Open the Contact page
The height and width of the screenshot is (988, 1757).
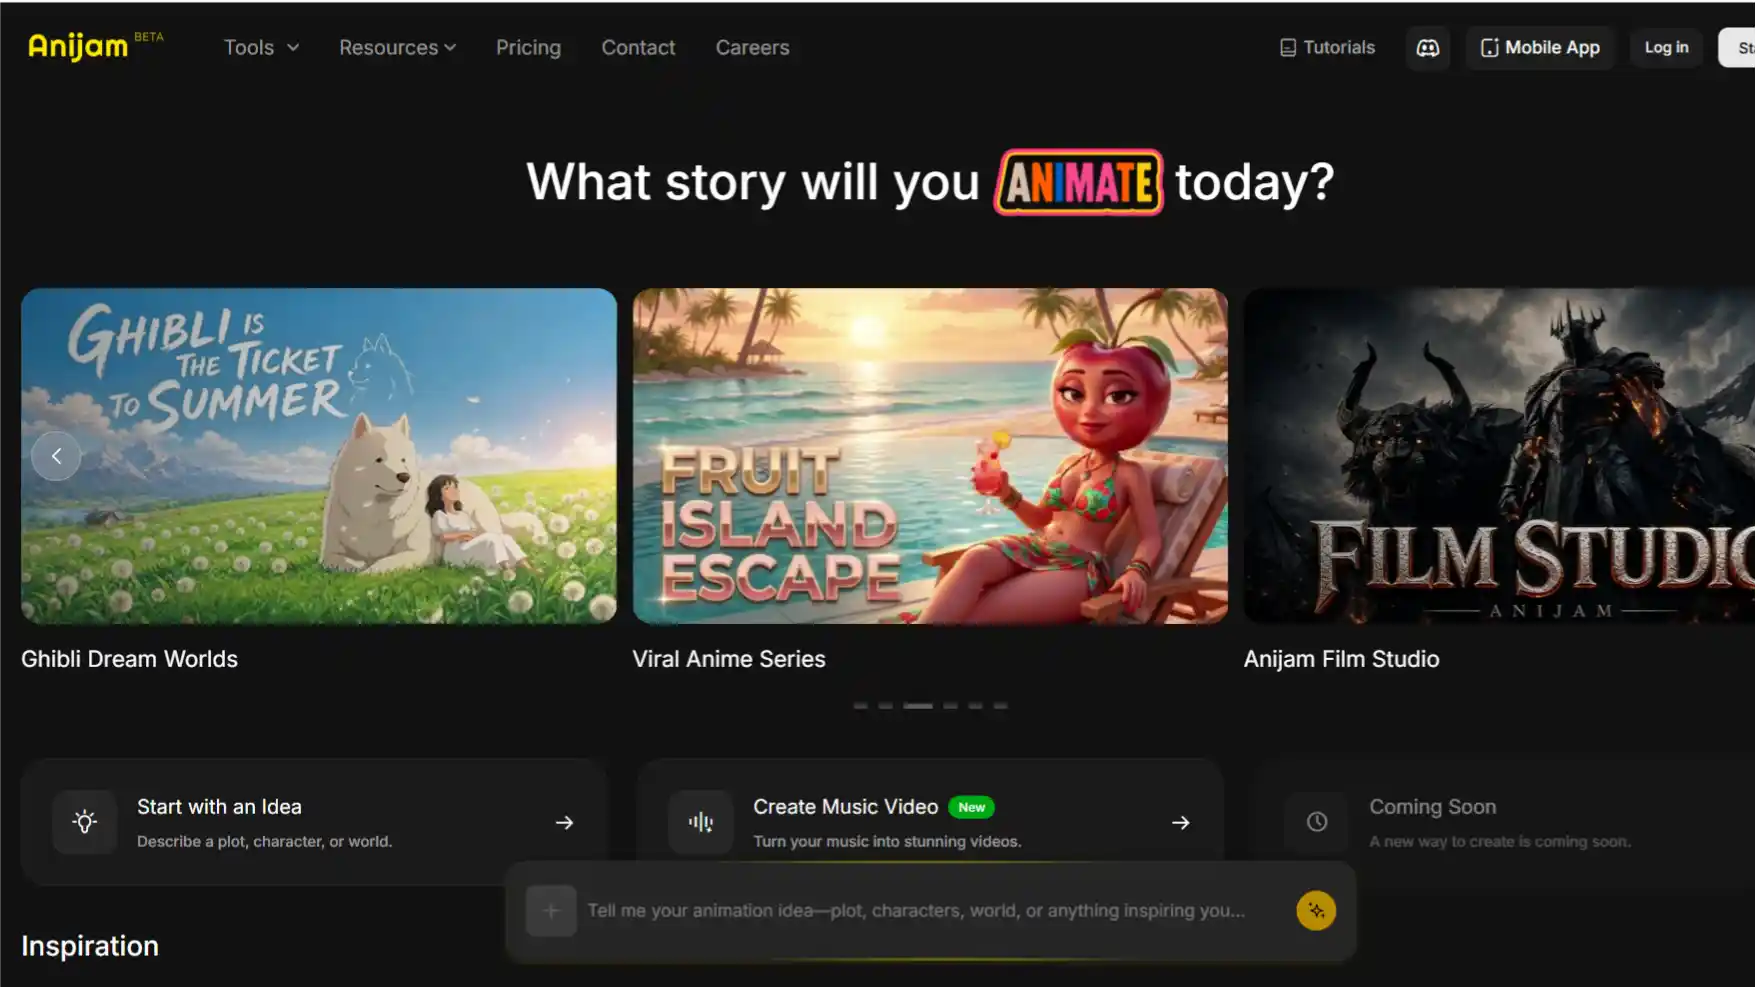[x=638, y=48]
